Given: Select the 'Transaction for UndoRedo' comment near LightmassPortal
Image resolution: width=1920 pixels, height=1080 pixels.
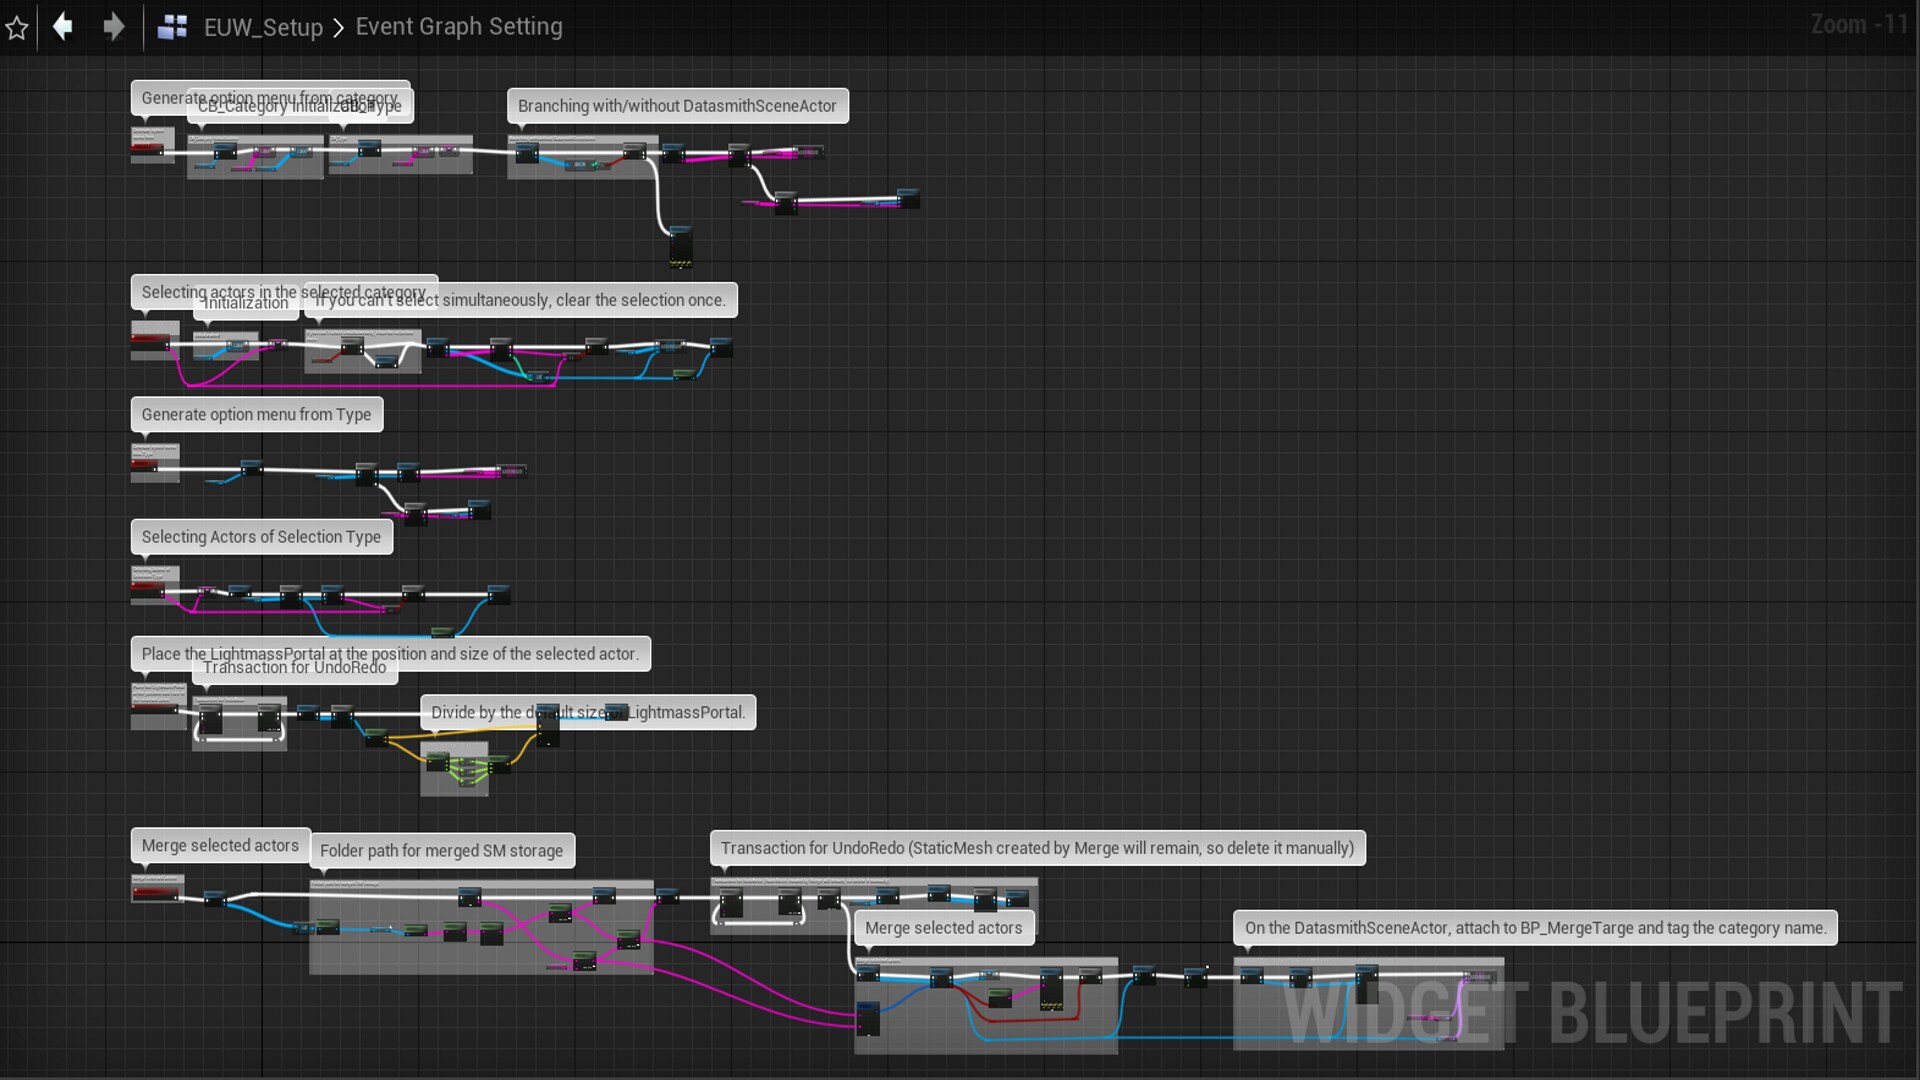Looking at the screenshot, I should pos(294,668).
